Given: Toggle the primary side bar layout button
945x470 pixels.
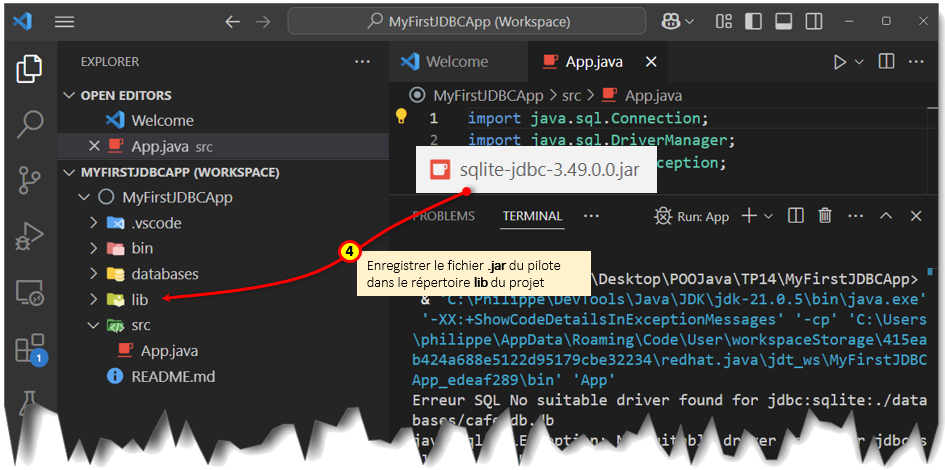Looking at the screenshot, I should pyautogui.click(x=754, y=22).
